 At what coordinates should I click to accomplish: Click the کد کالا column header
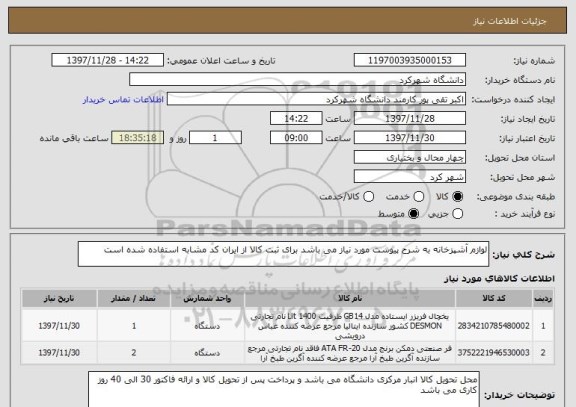[494, 299]
